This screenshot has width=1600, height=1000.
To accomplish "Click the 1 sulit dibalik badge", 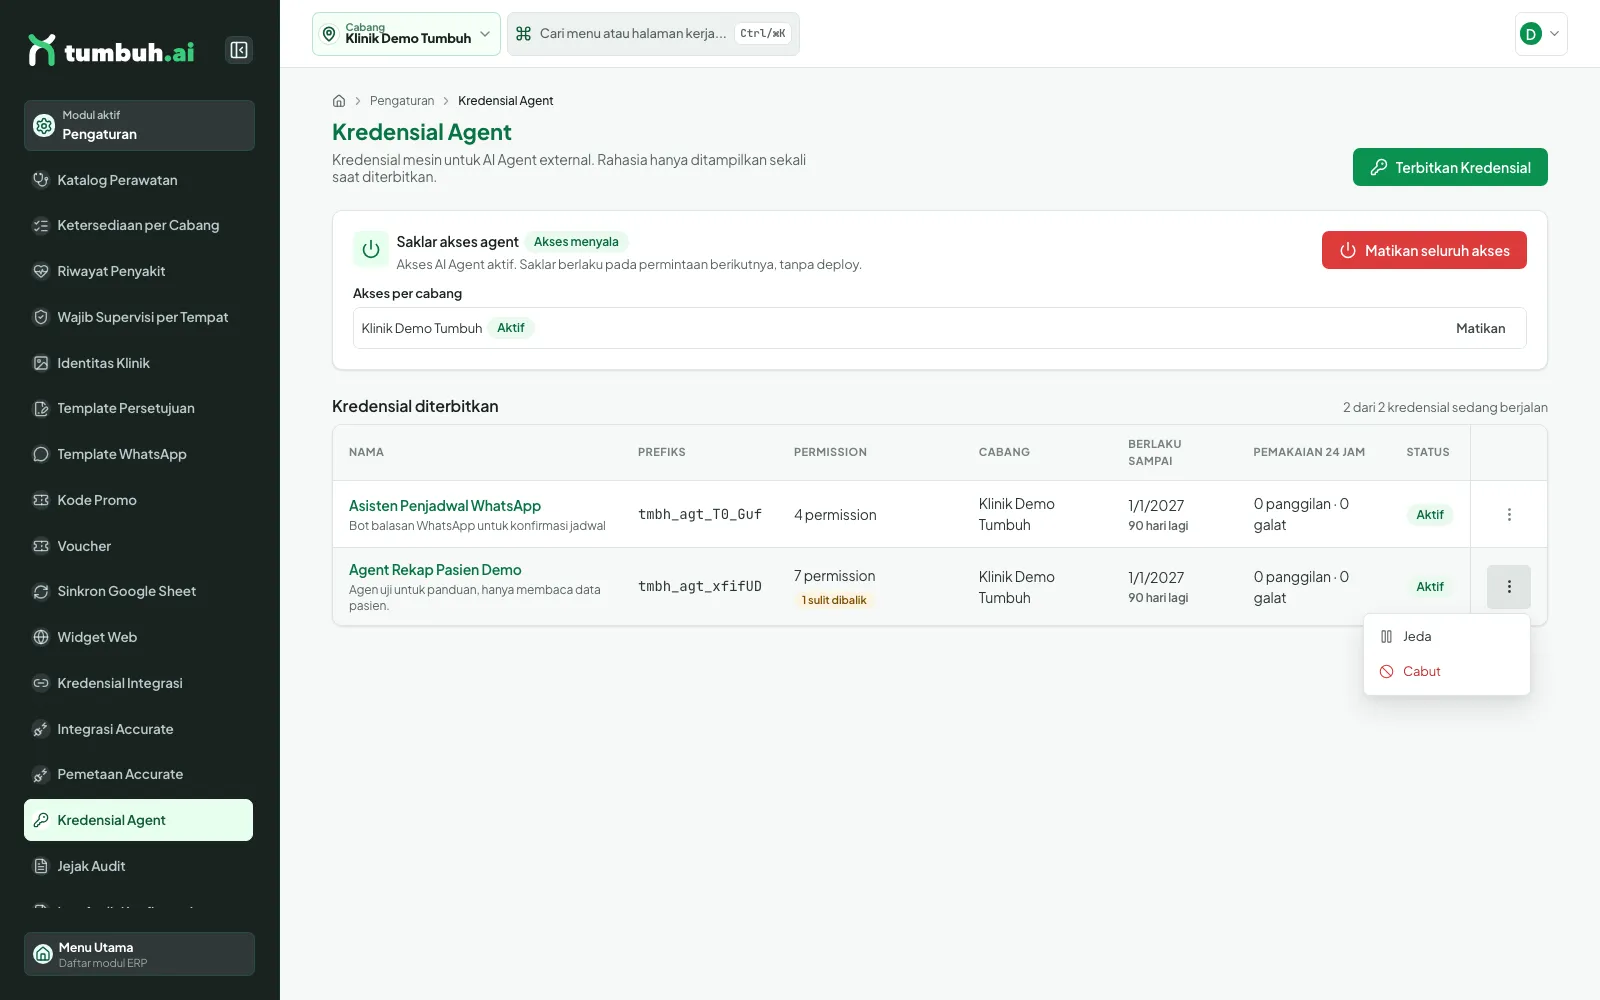I will 834,600.
